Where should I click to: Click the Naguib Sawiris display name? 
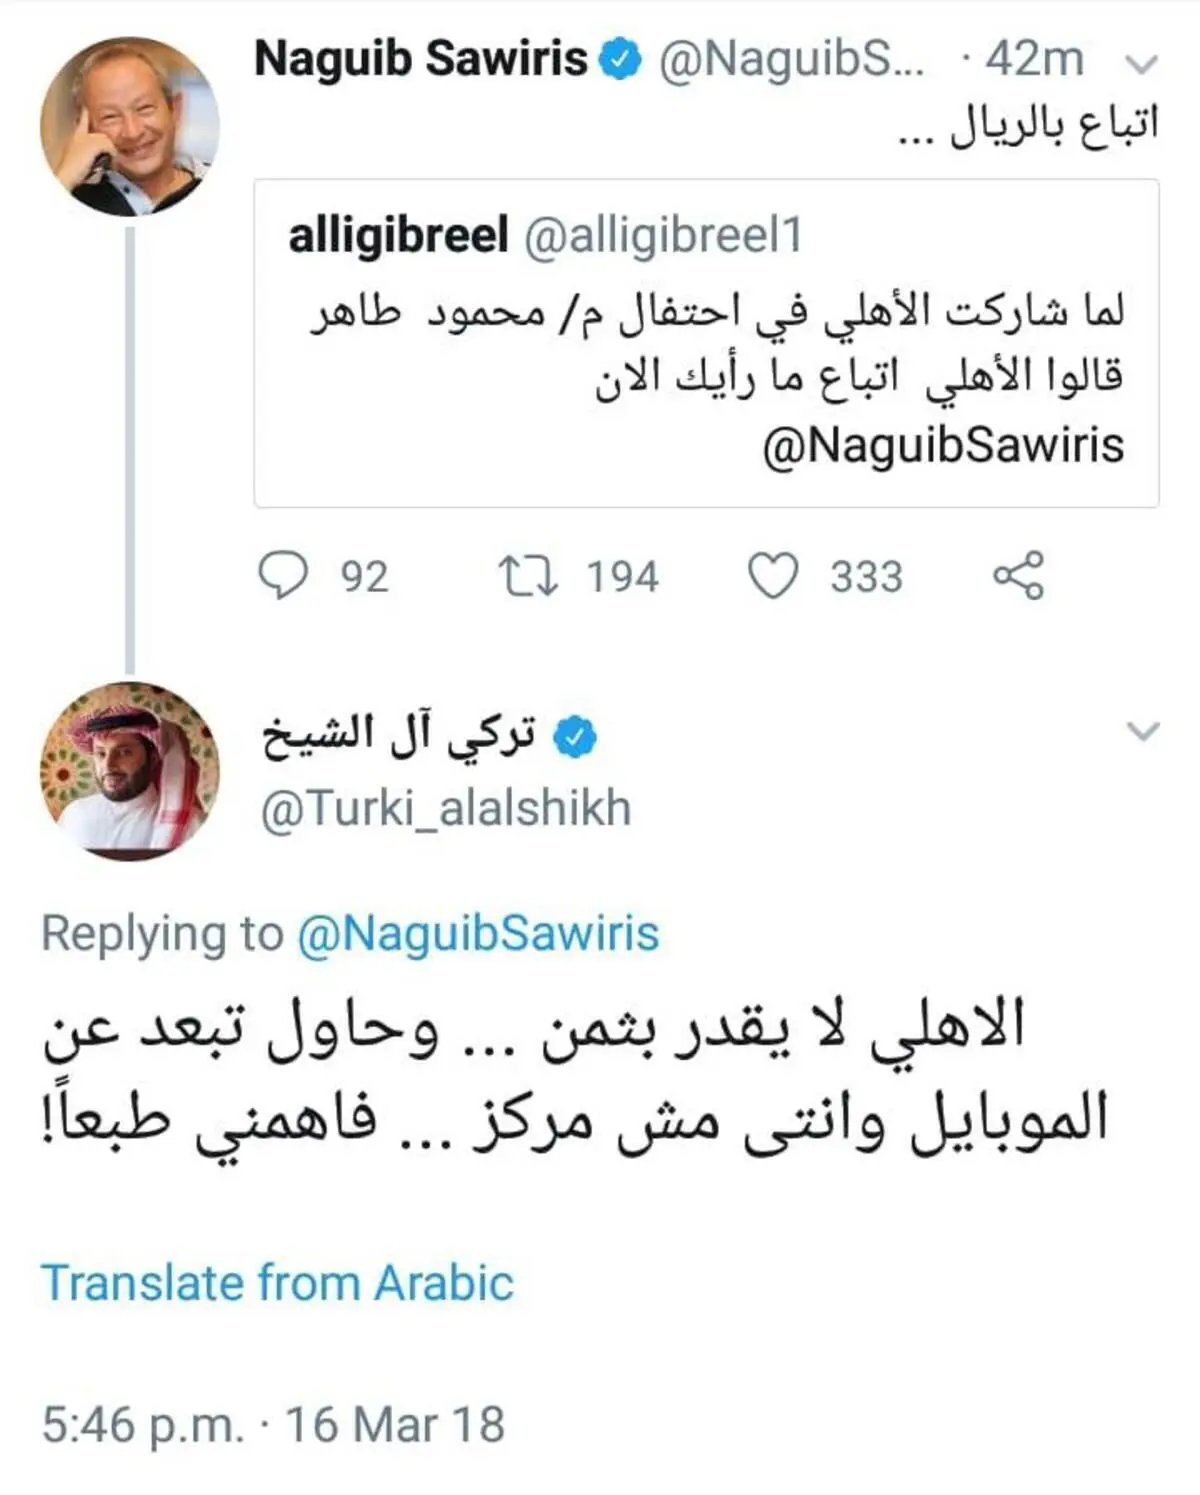click(420, 60)
